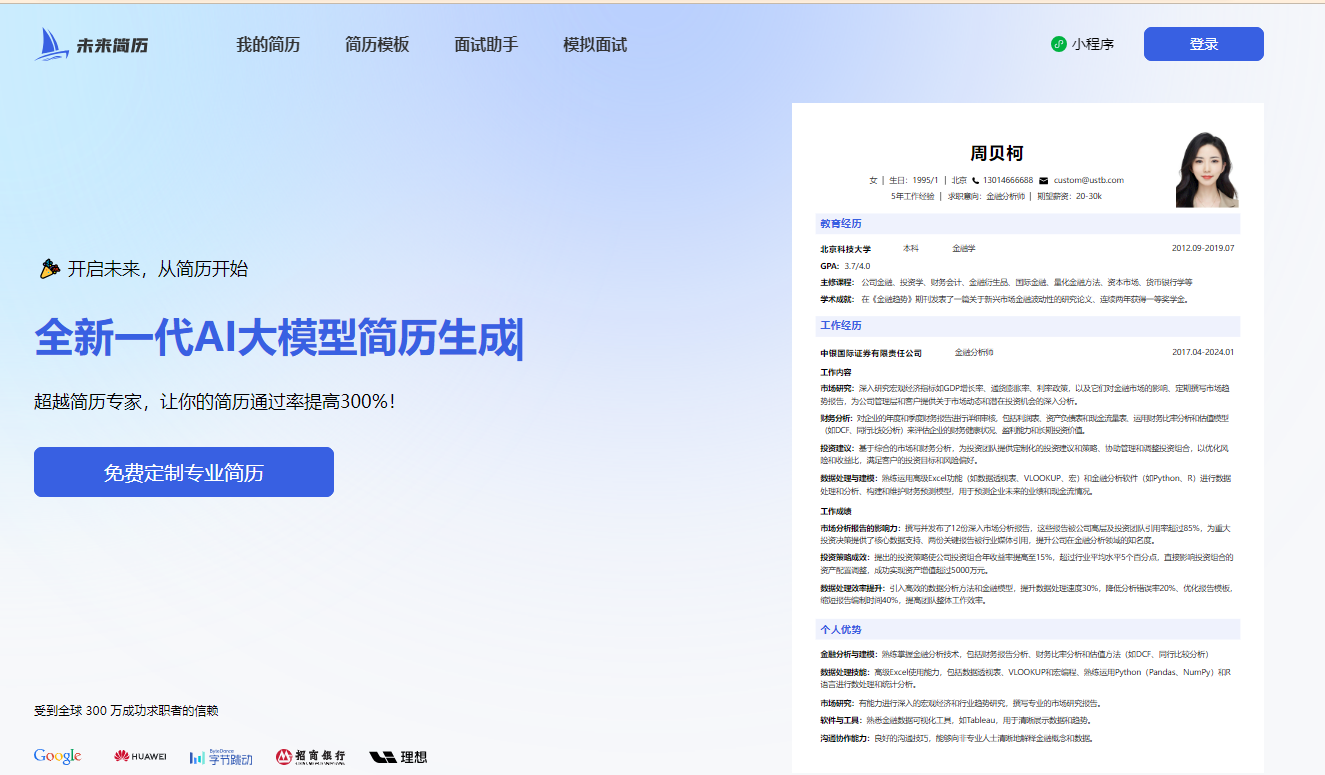Click the email envelope icon in resume
1325x775 pixels.
(x=1044, y=180)
